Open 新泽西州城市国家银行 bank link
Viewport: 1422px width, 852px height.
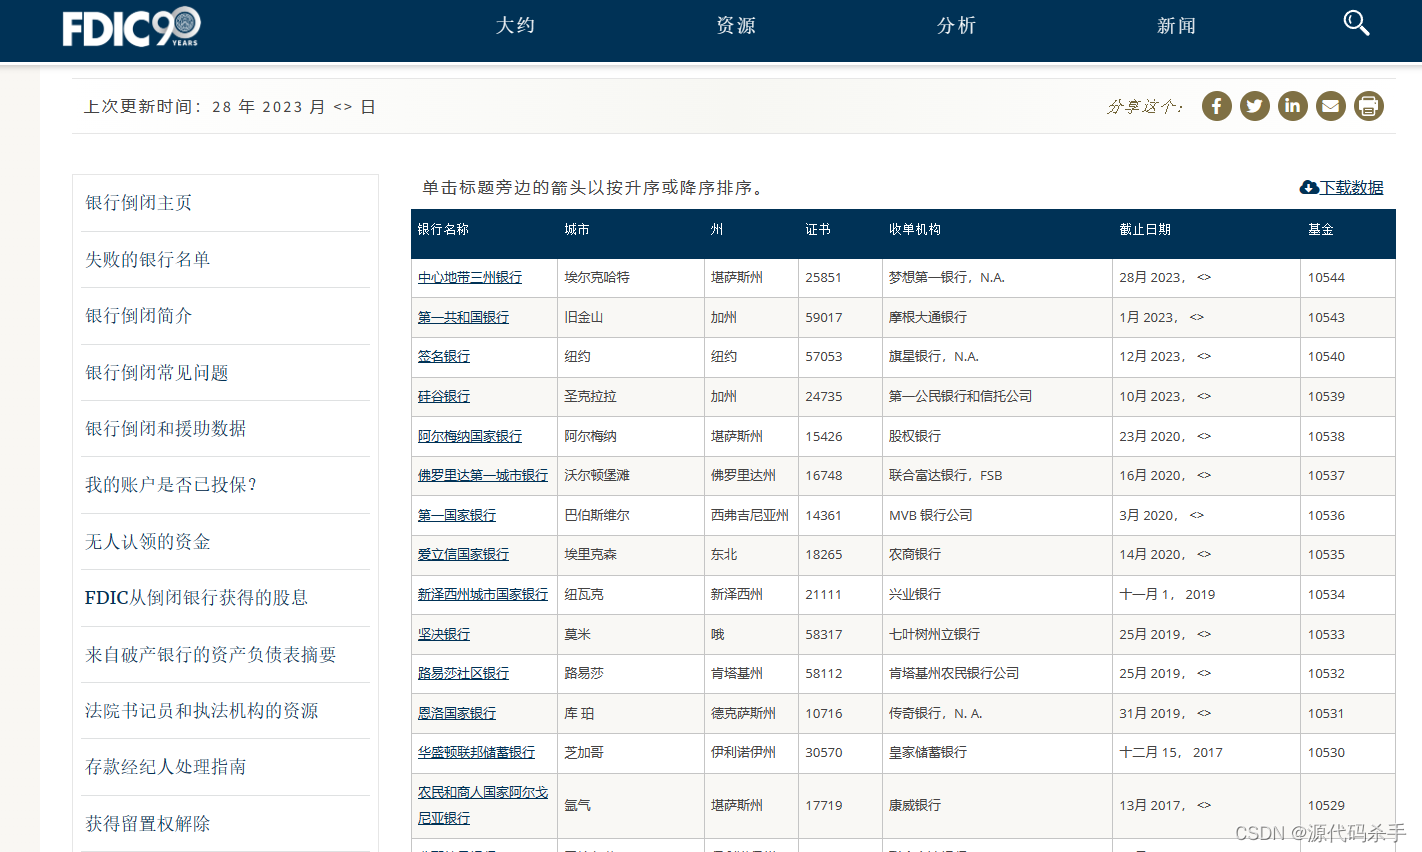tap(483, 594)
